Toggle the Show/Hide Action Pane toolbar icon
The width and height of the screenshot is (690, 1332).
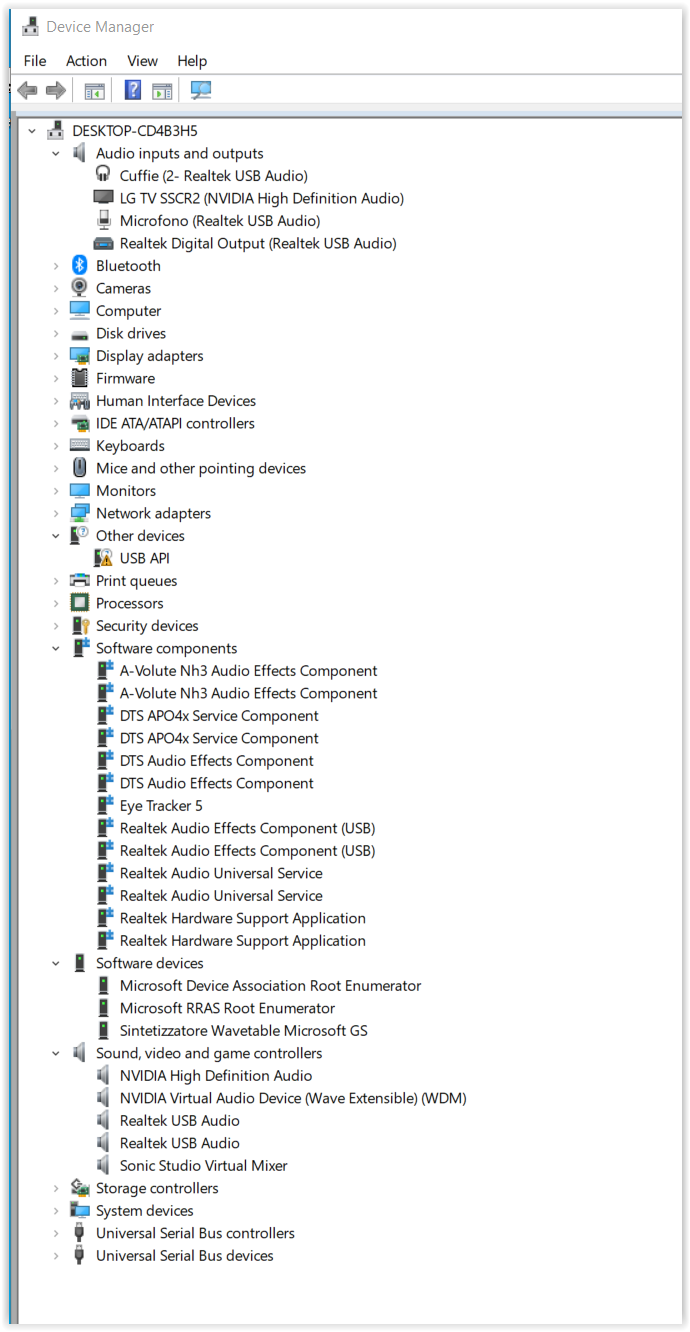pos(162,91)
